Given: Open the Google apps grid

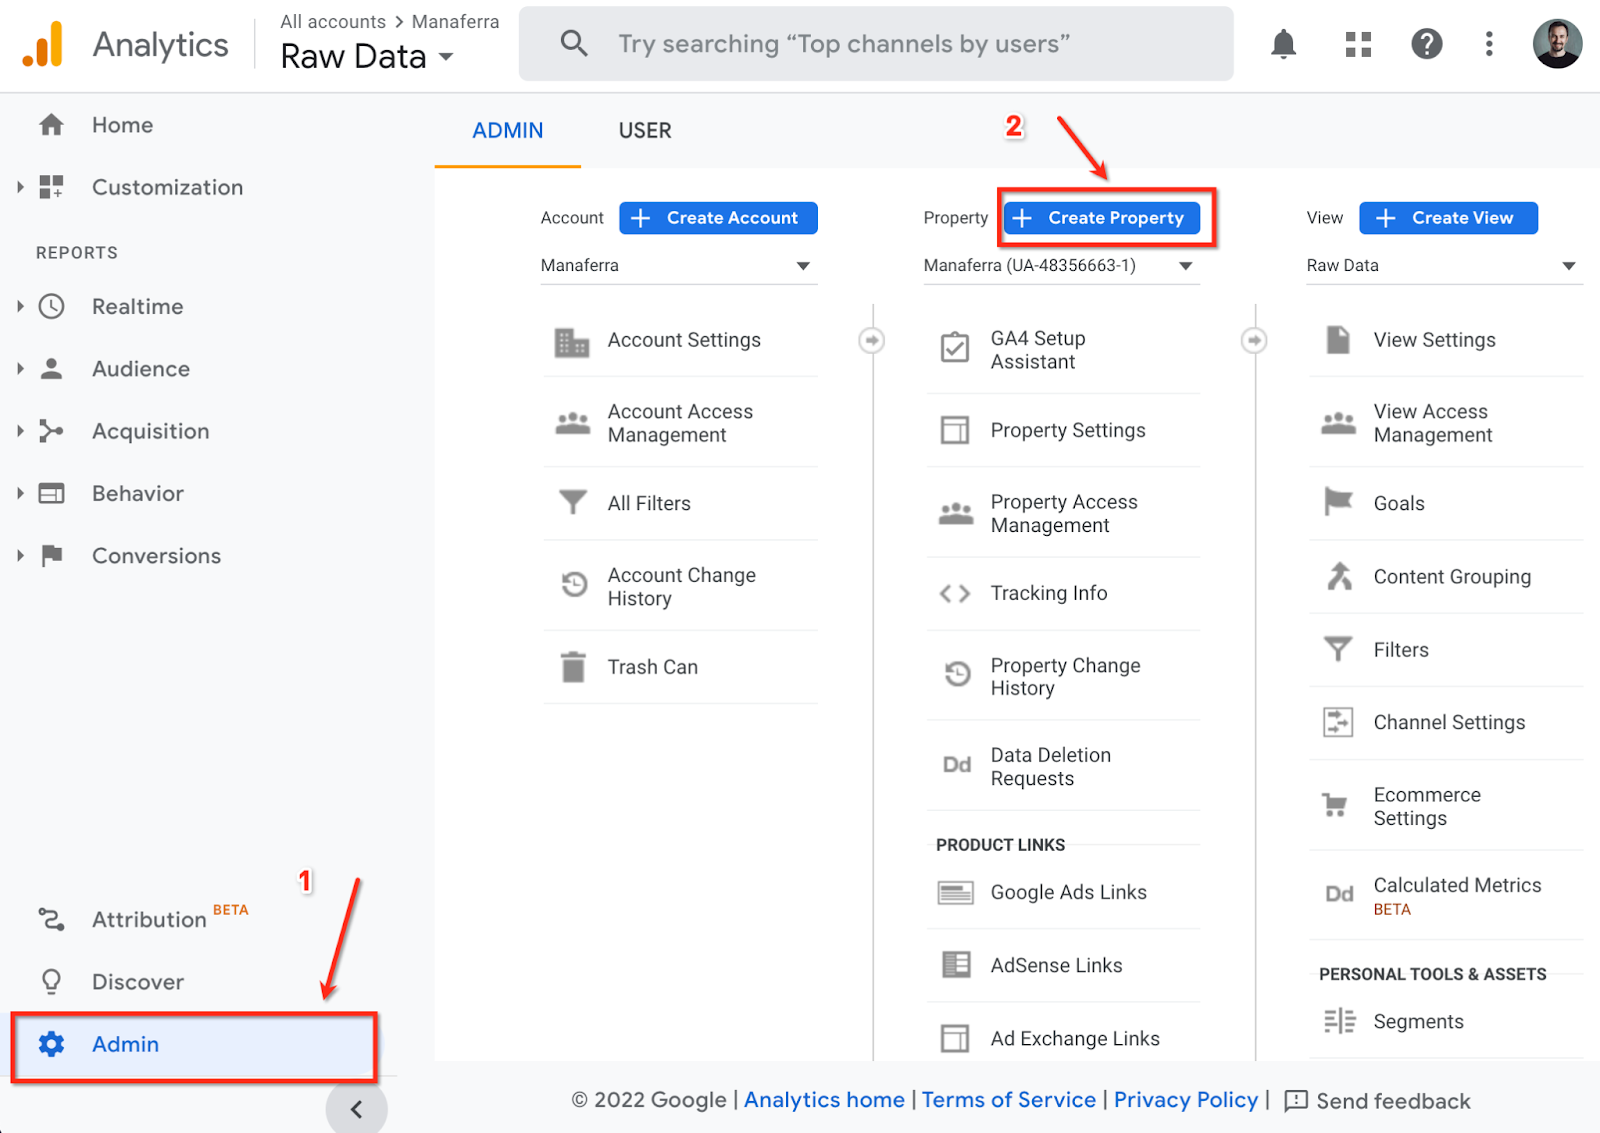Looking at the screenshot, I should click(1358, 44).
